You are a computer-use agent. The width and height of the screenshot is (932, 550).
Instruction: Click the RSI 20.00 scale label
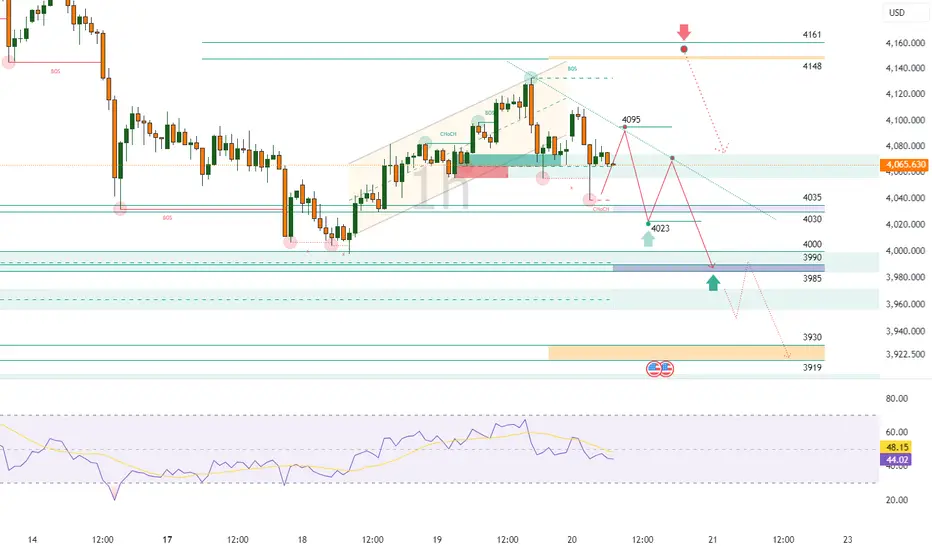pos(896,500)
